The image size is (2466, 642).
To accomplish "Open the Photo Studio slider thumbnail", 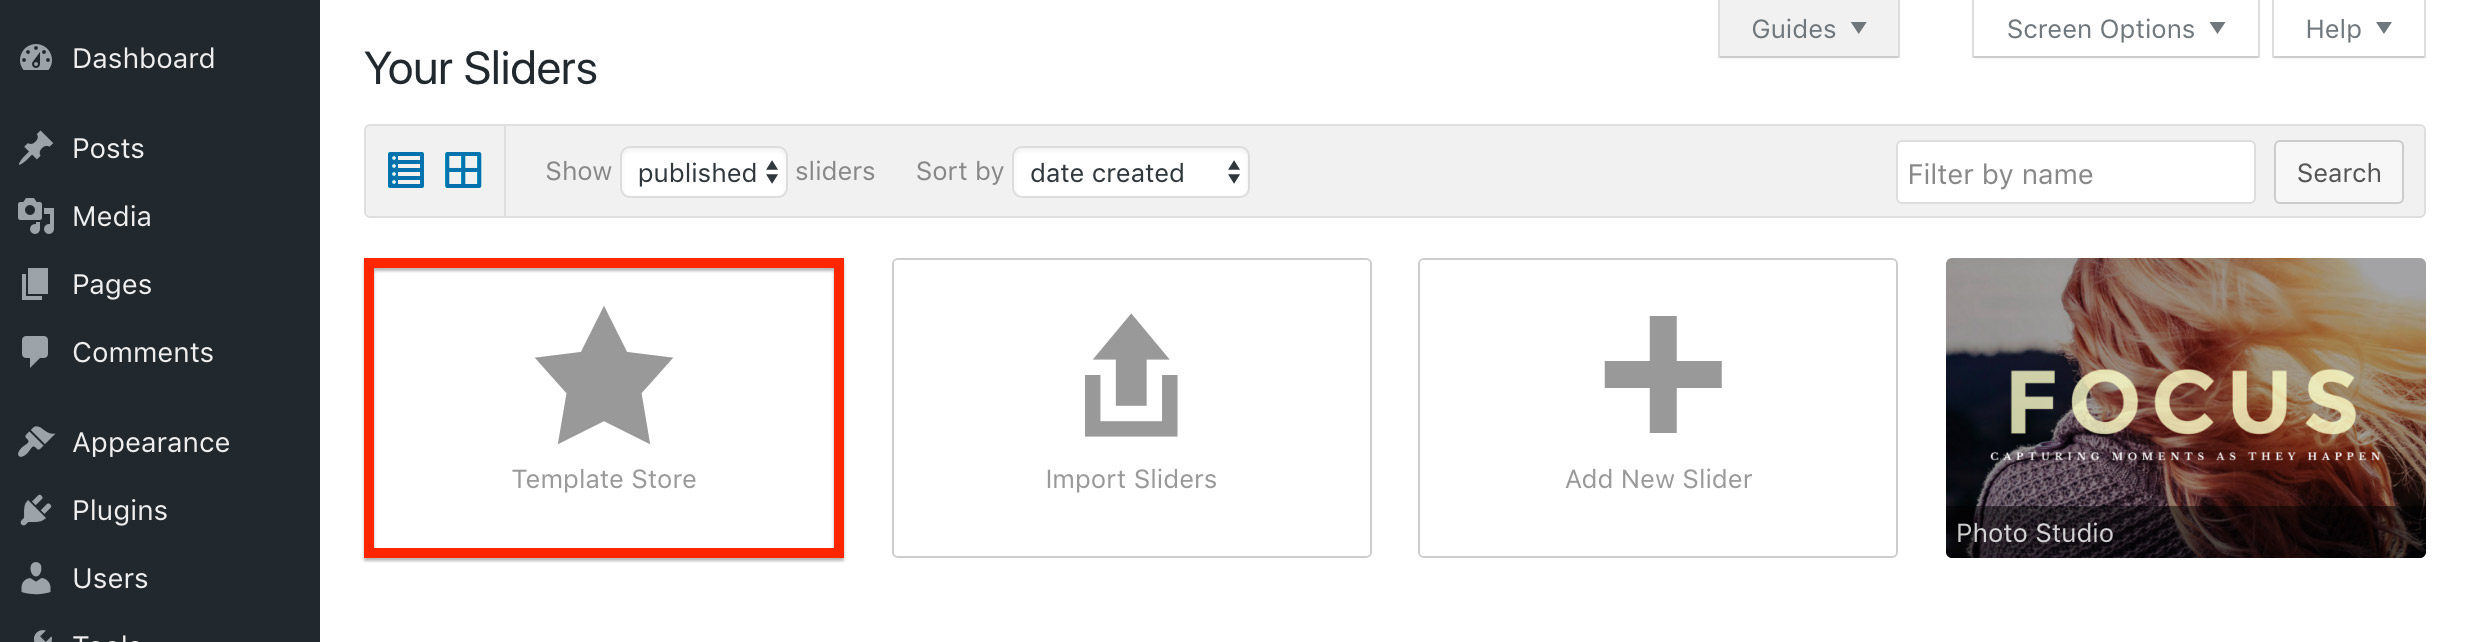I will pos(2185,408).
